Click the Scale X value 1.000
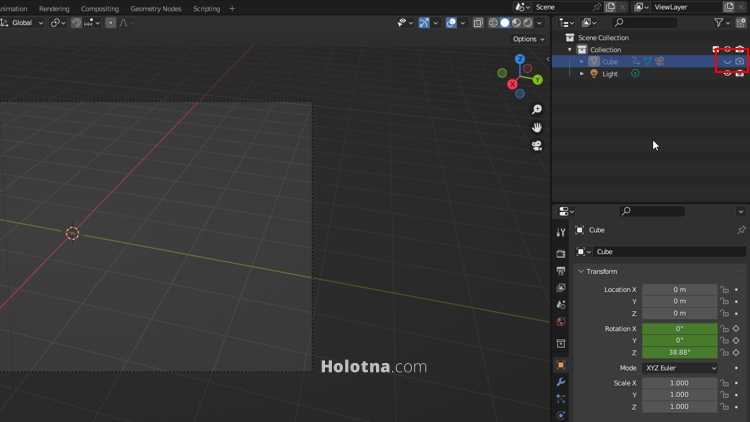The image size is (750, 422). click(679, 383)
